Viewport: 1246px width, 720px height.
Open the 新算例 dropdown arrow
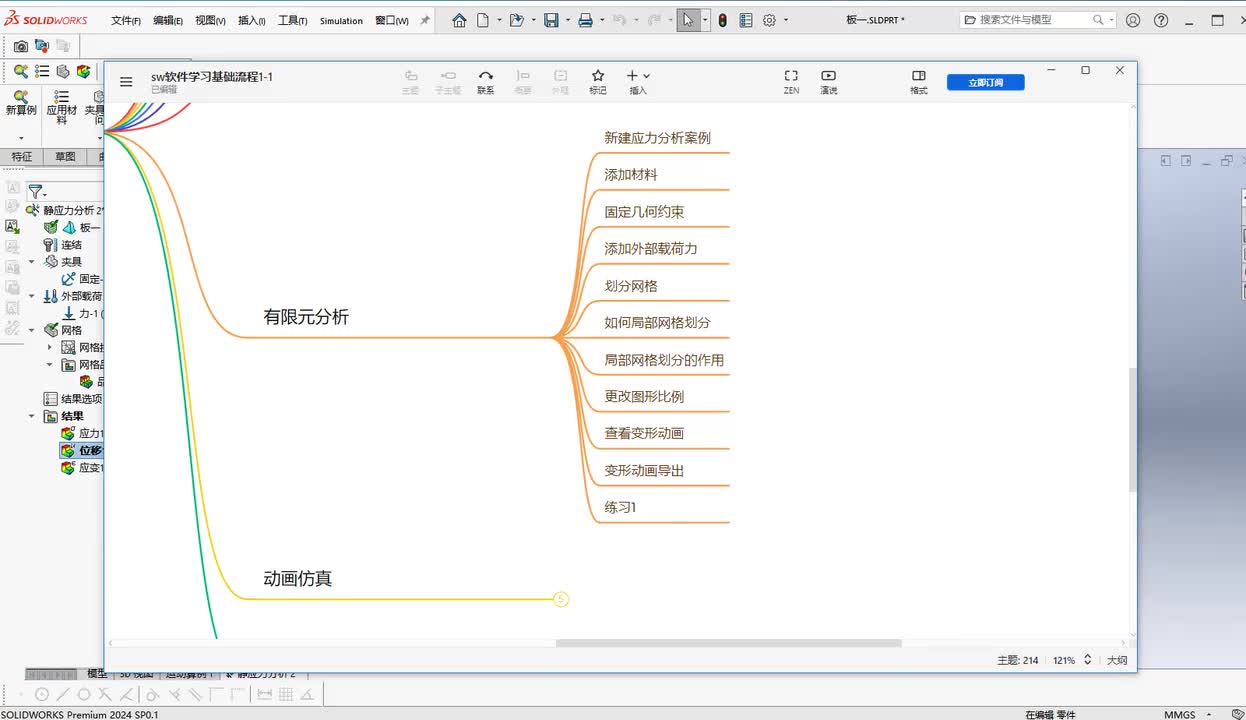point(21,138)
